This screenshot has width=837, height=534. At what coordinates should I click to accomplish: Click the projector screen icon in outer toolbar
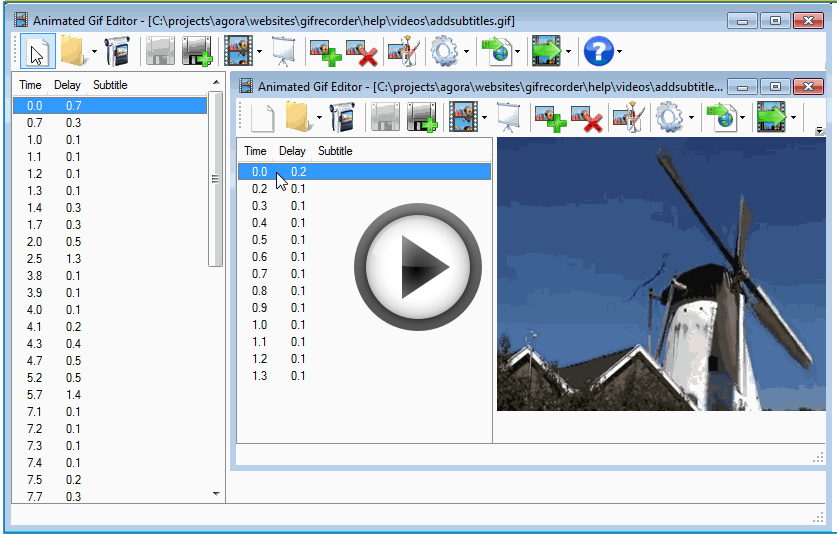tap(283, 52)
